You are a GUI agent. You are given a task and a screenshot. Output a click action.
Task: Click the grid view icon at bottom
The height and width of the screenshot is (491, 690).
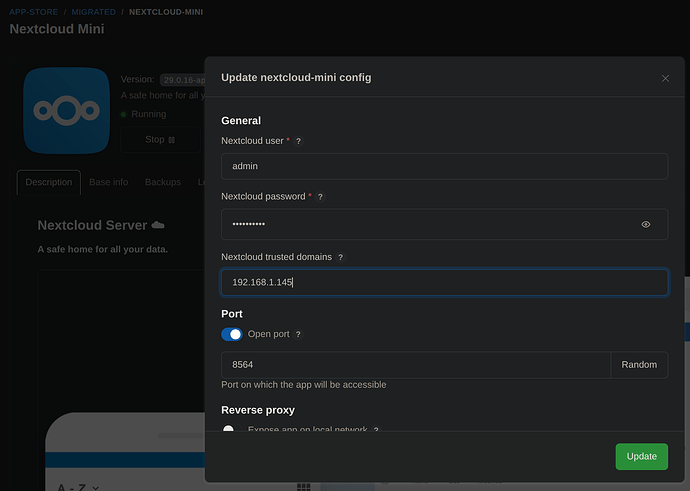tap(304, 486)
